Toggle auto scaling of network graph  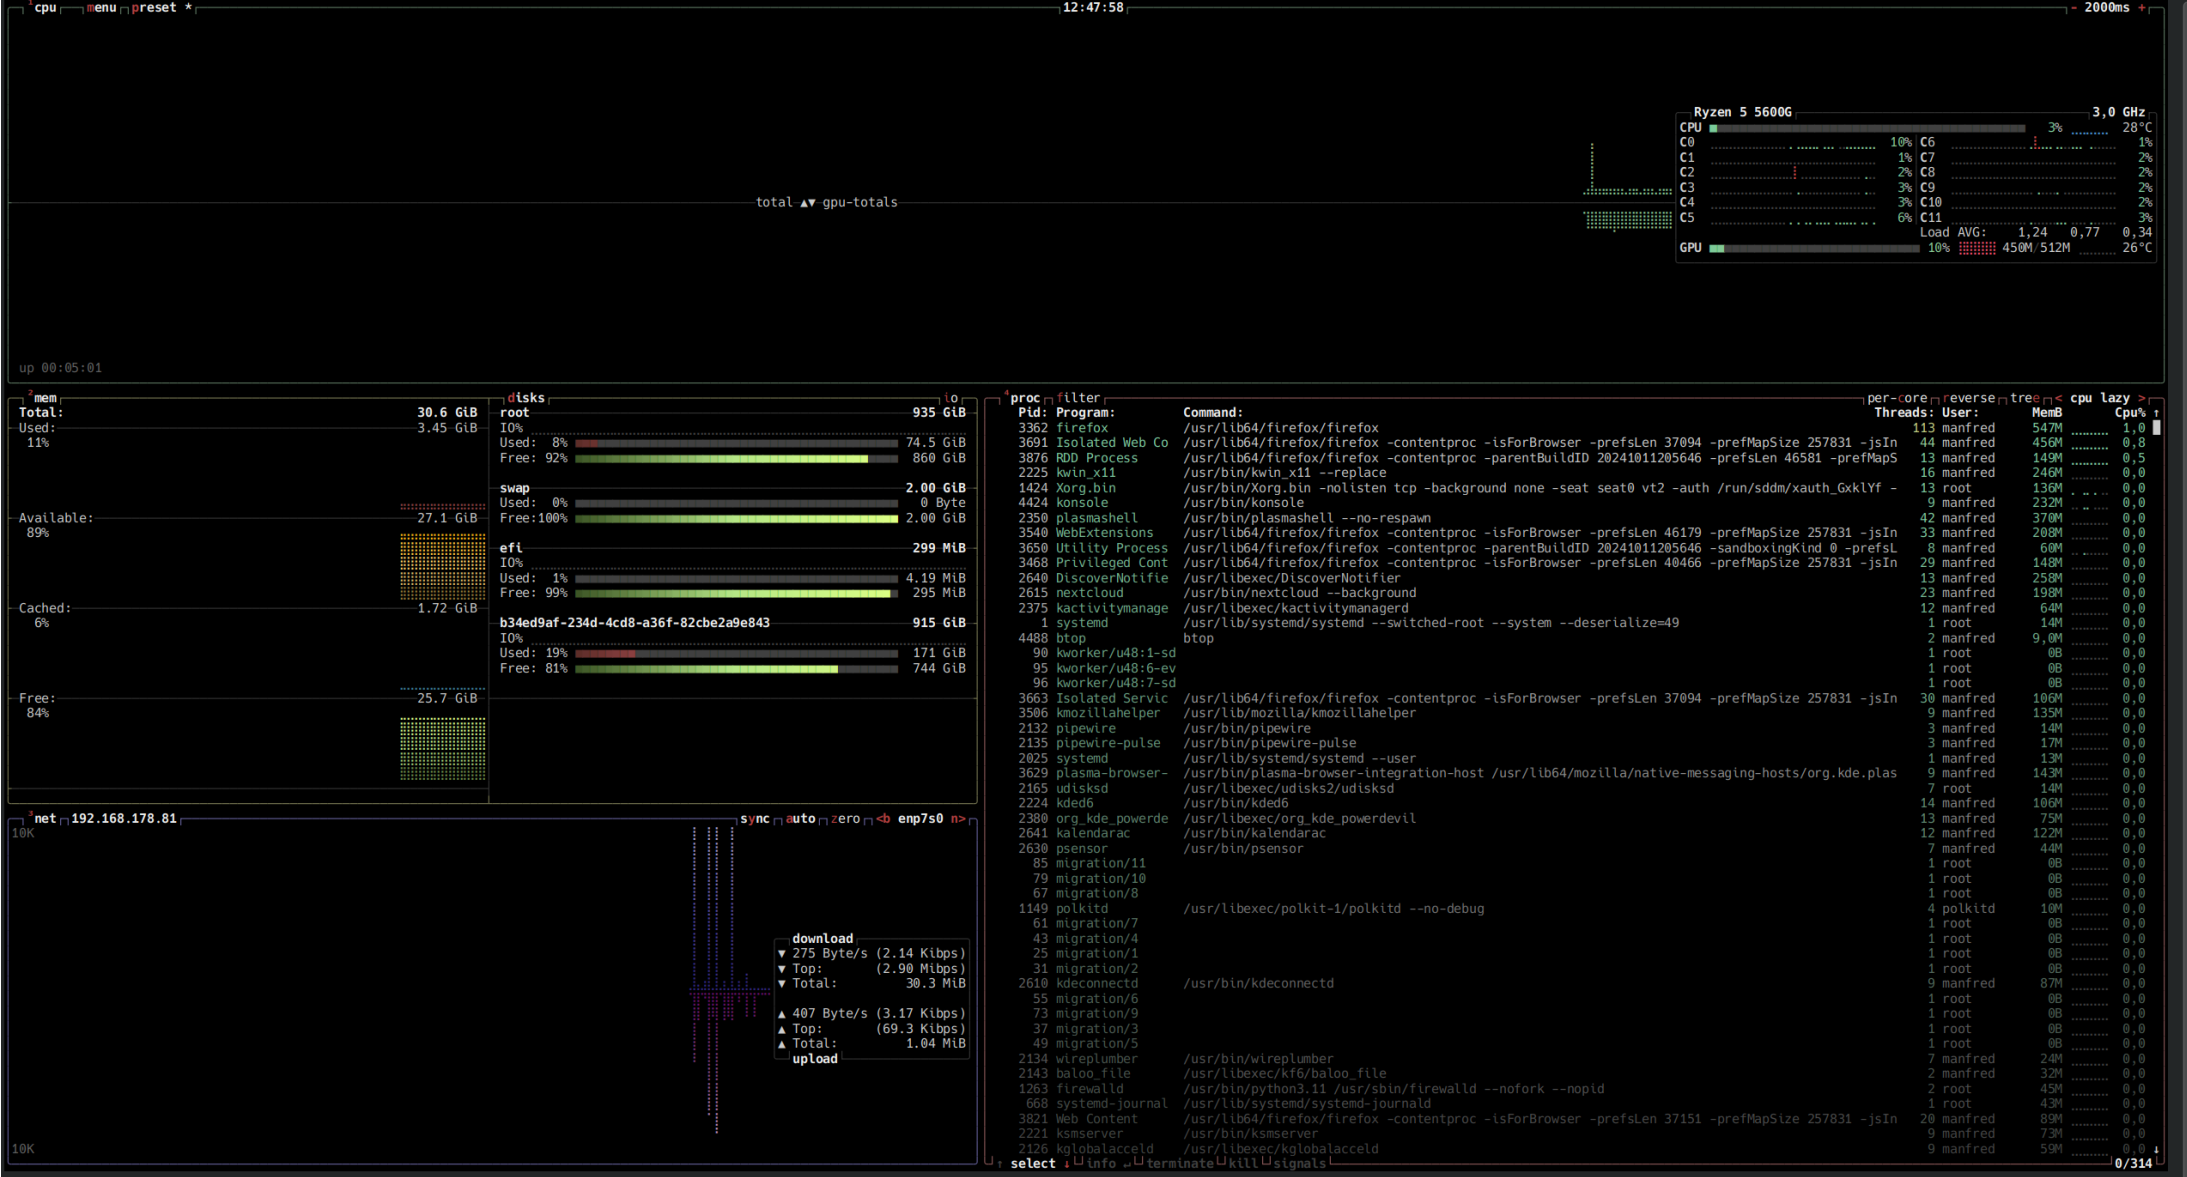[800, 819]
